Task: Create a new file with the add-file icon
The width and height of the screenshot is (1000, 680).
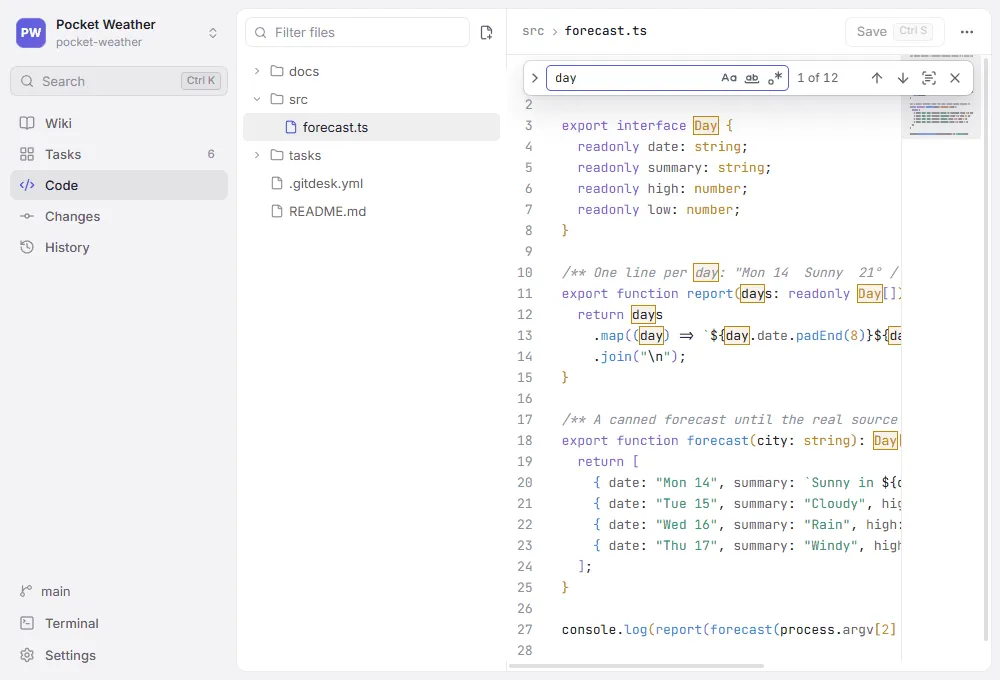Action: [x=486, y=33]
